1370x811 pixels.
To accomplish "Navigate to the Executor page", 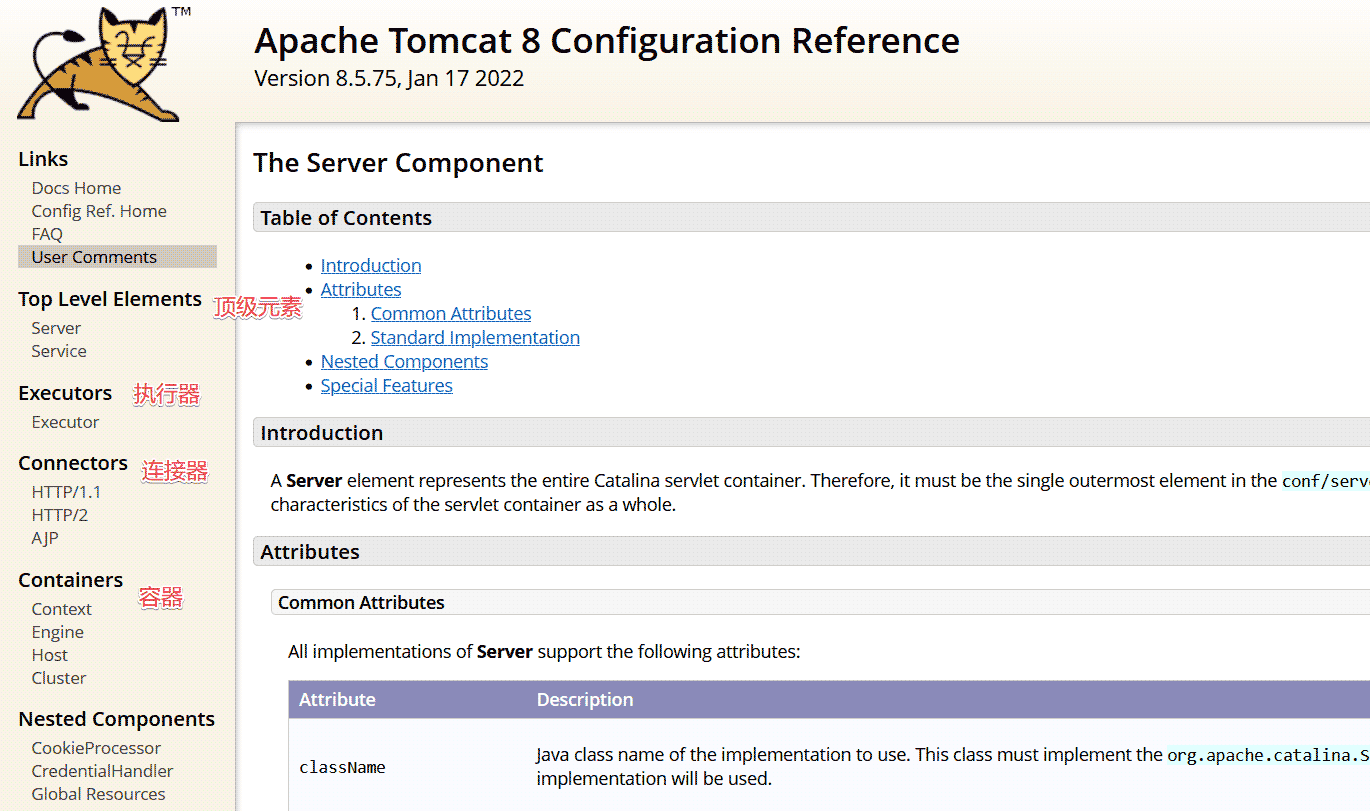I will click(65, 422).
